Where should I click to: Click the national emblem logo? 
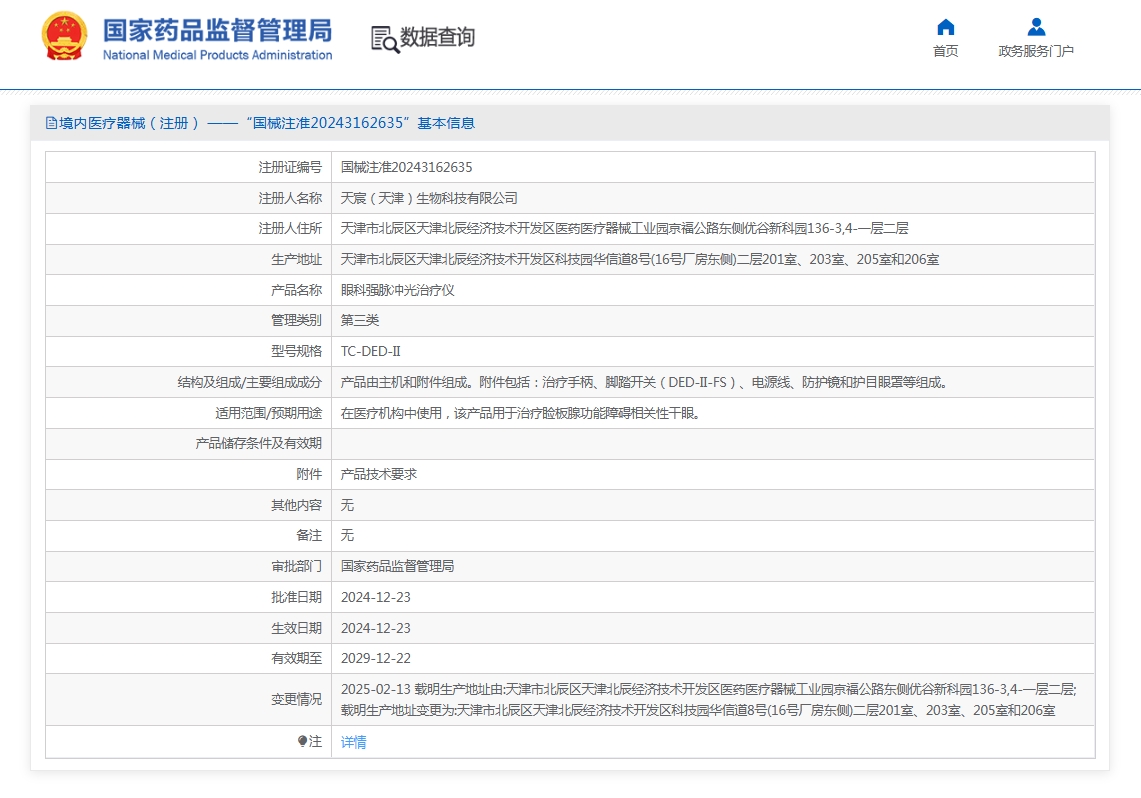(65, 36)
